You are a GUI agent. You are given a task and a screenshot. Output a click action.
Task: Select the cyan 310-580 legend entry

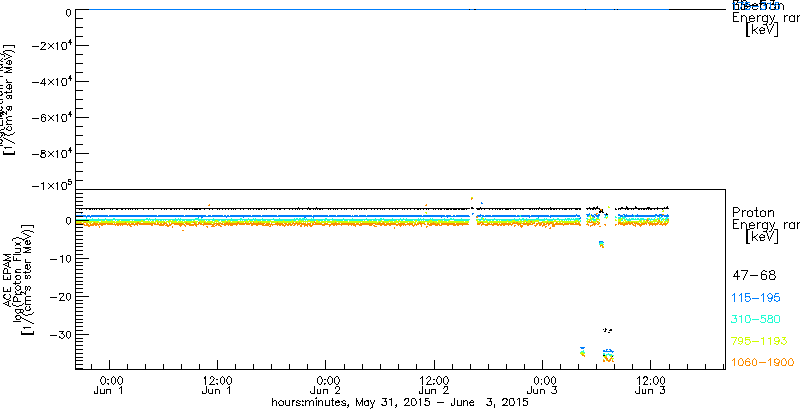(x=757, y=320)
